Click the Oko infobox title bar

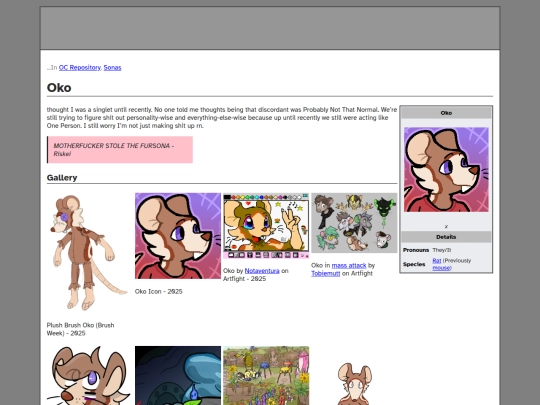(446, 113)
